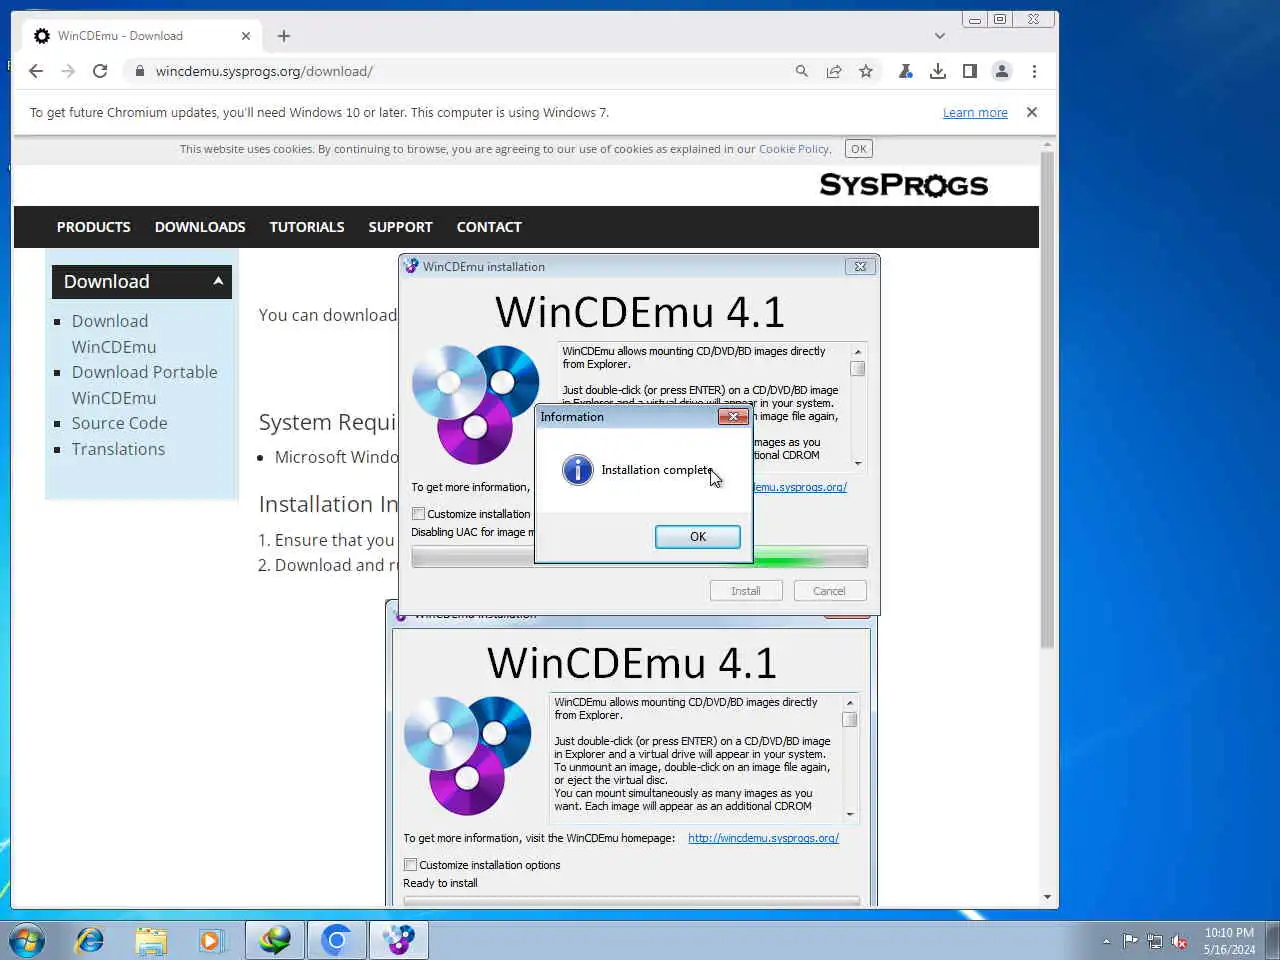The image size is (1280, 960).
Task: Open a new browser tab
Action: click(x=284, y=36)
